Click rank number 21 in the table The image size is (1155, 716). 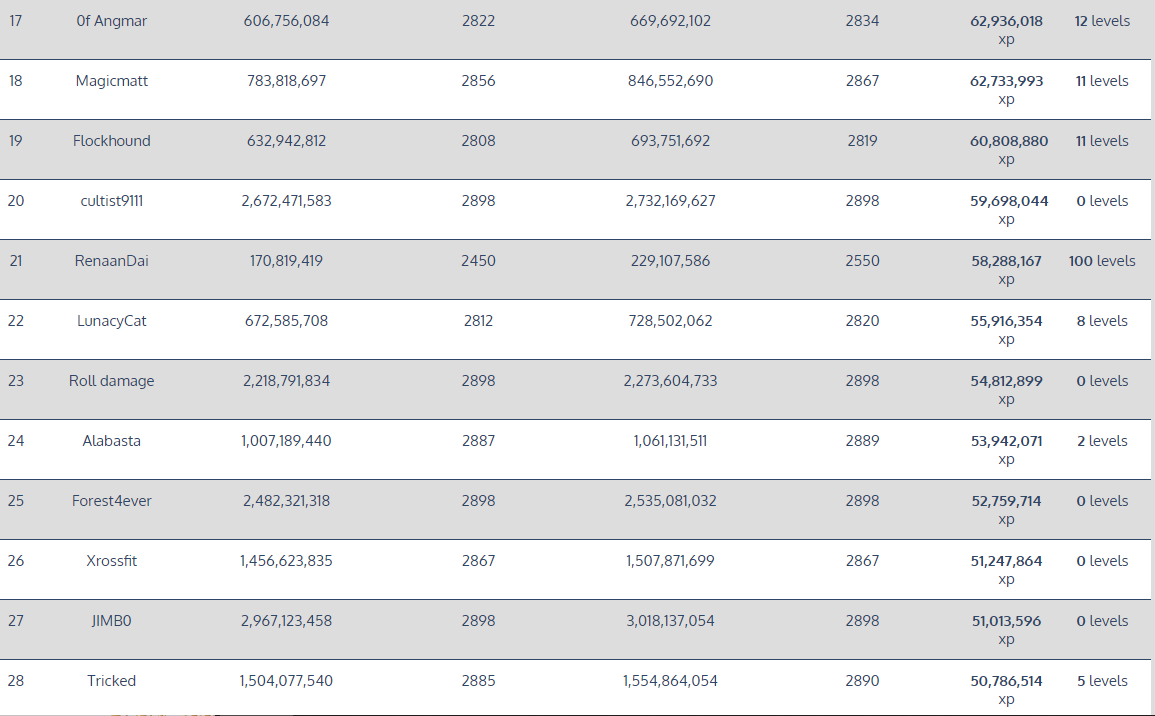pos(15,261)
